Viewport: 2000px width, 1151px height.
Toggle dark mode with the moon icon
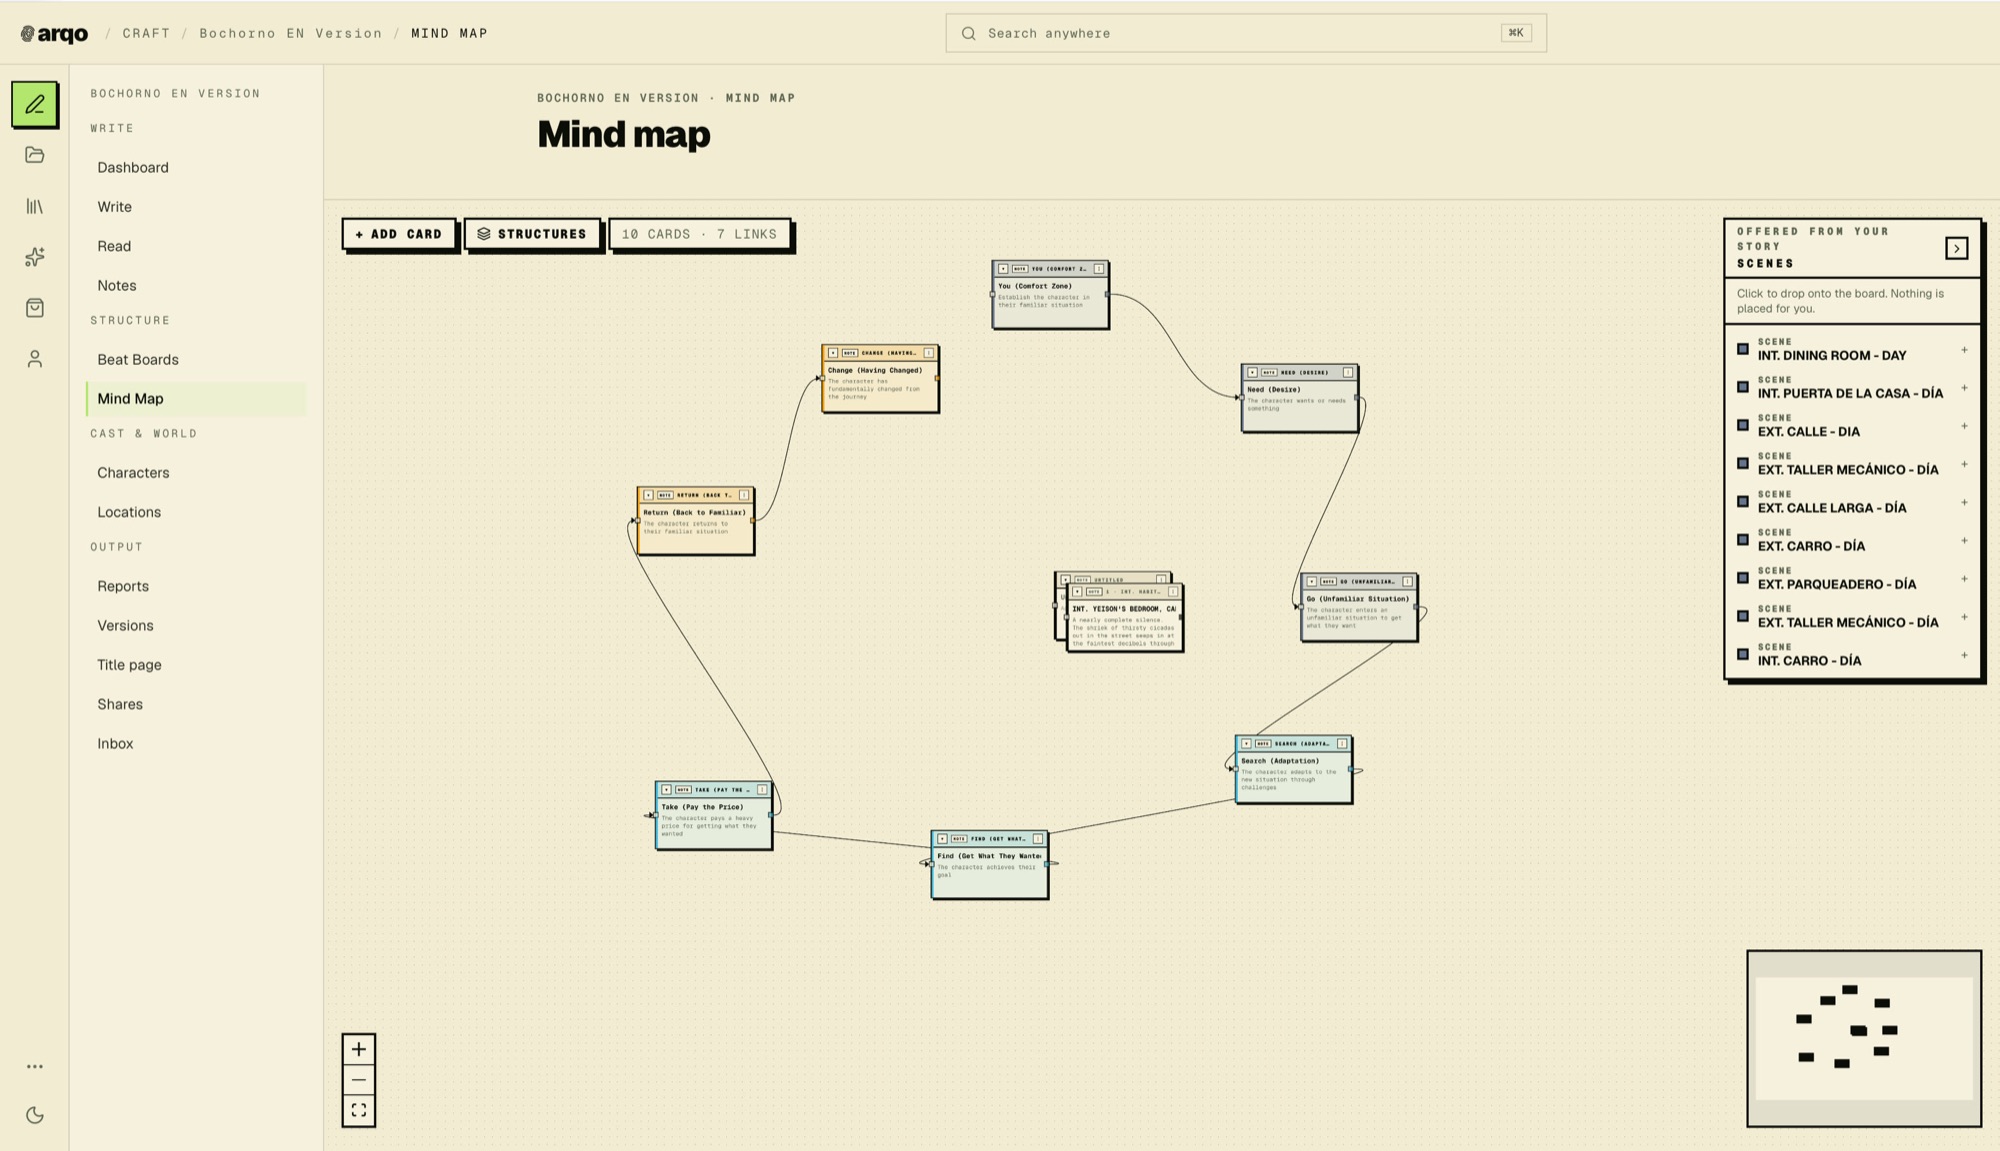35,1115
